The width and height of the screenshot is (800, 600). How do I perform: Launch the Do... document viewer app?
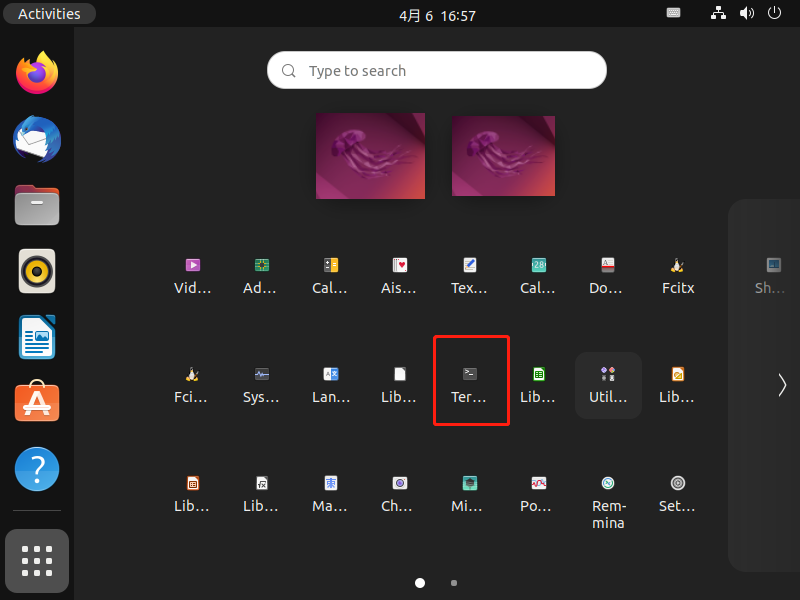608,265
